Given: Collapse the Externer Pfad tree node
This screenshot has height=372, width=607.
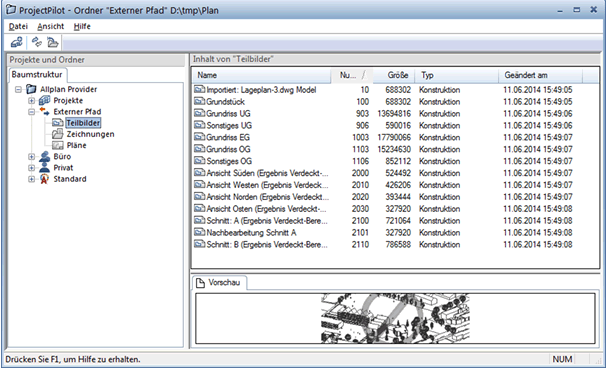Looking at the screenshot, I should tap(31, 112).
